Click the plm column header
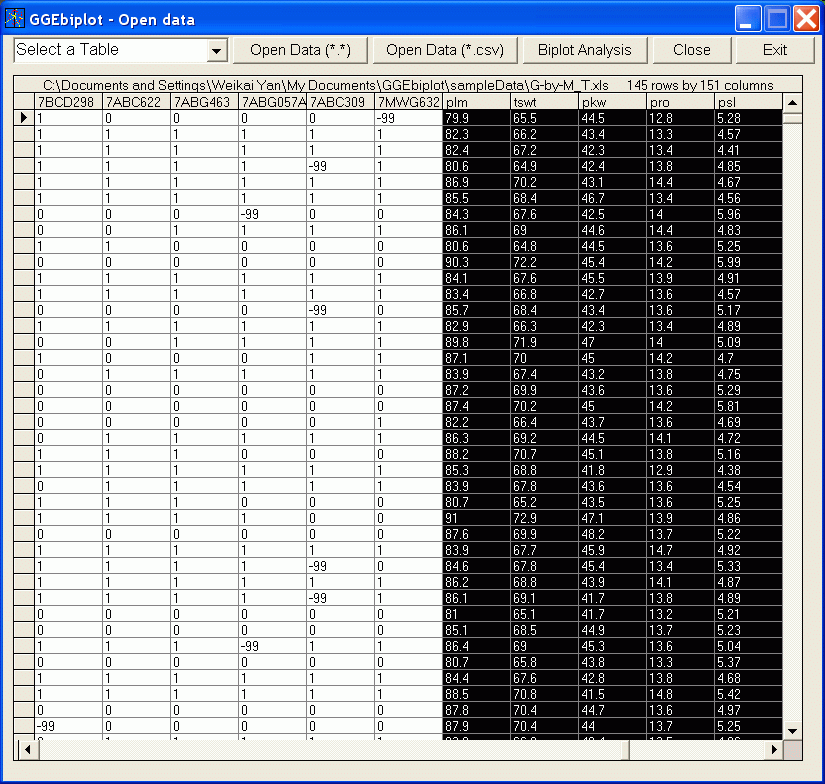The image size is (825, 784). tap(476, 102)
